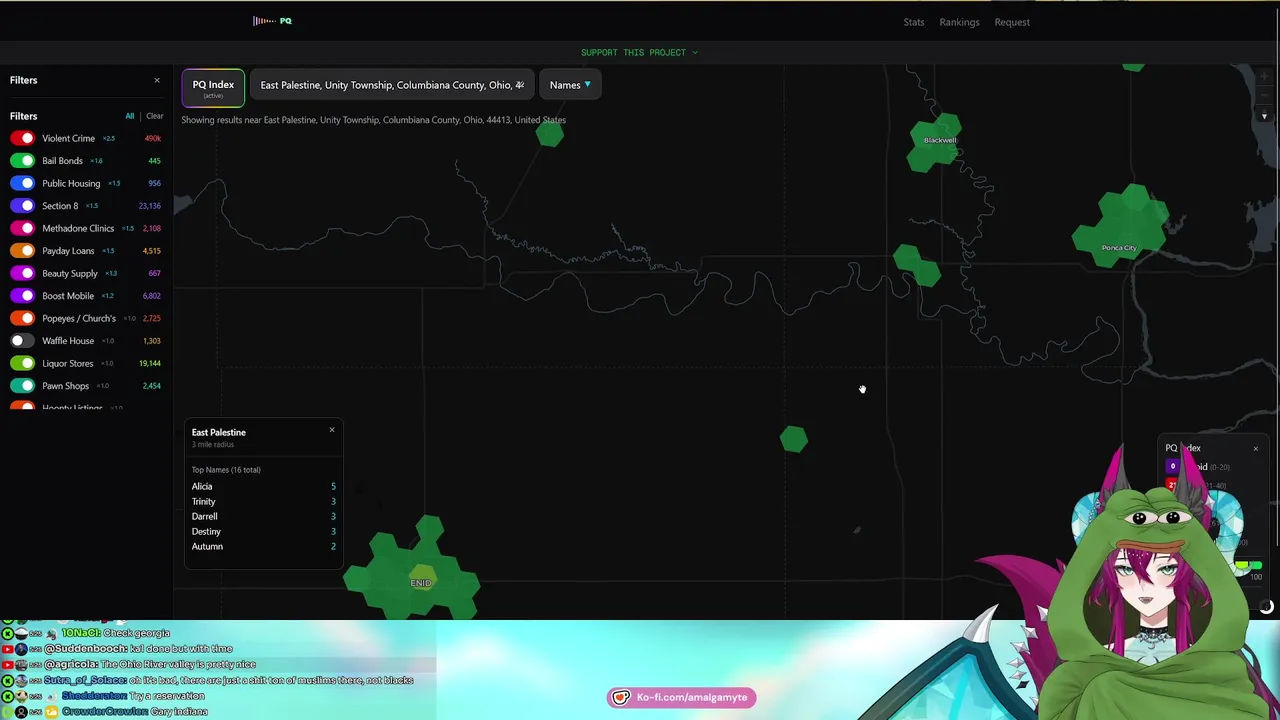
Task: Enable the Waffle House filter
Action: click(22, 341)
